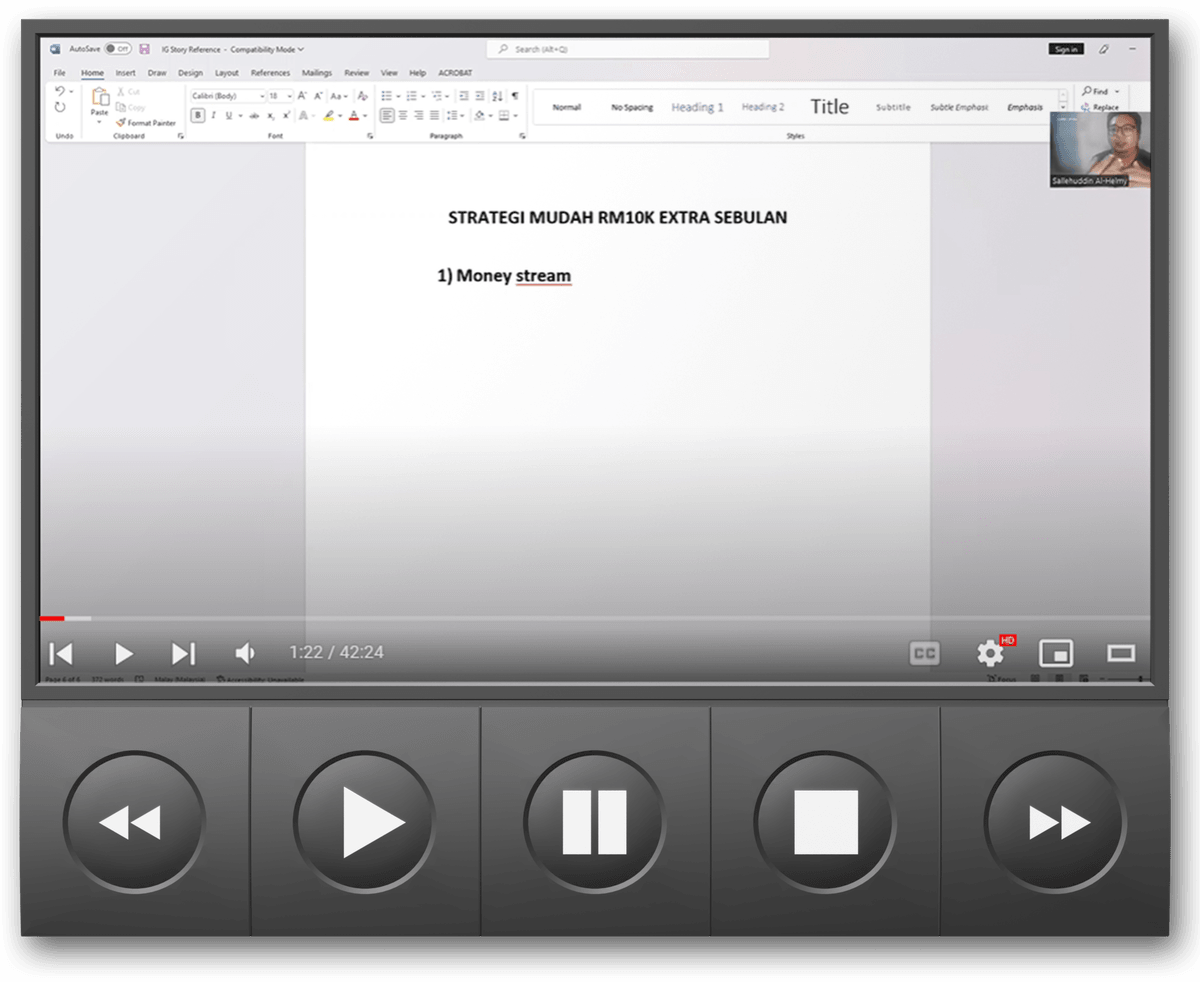Apply the Heading 1 style

[x=697, y=107]
